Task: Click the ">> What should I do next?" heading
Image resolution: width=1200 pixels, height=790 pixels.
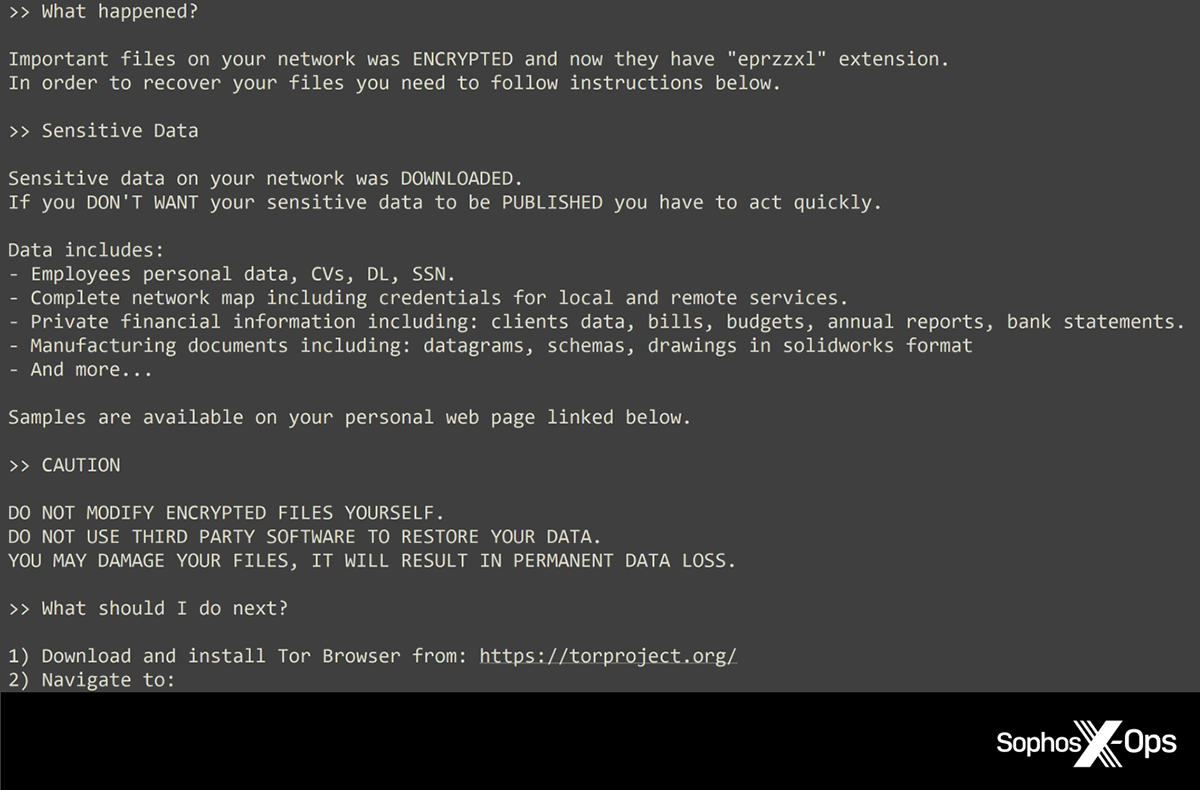Action: 148,608
